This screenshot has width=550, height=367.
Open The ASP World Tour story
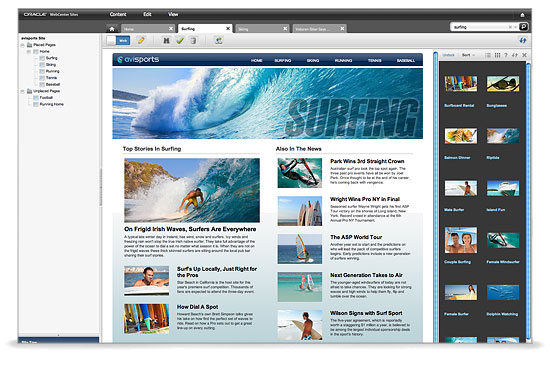click(356, 237)
